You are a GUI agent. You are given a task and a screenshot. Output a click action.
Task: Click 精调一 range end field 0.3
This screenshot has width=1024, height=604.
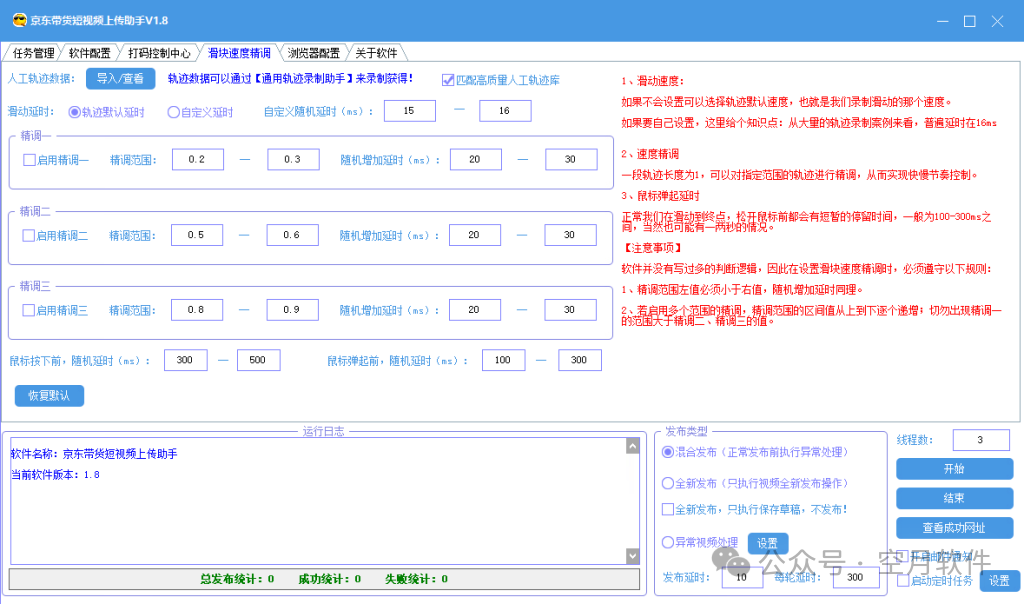(x=293, y=159)
